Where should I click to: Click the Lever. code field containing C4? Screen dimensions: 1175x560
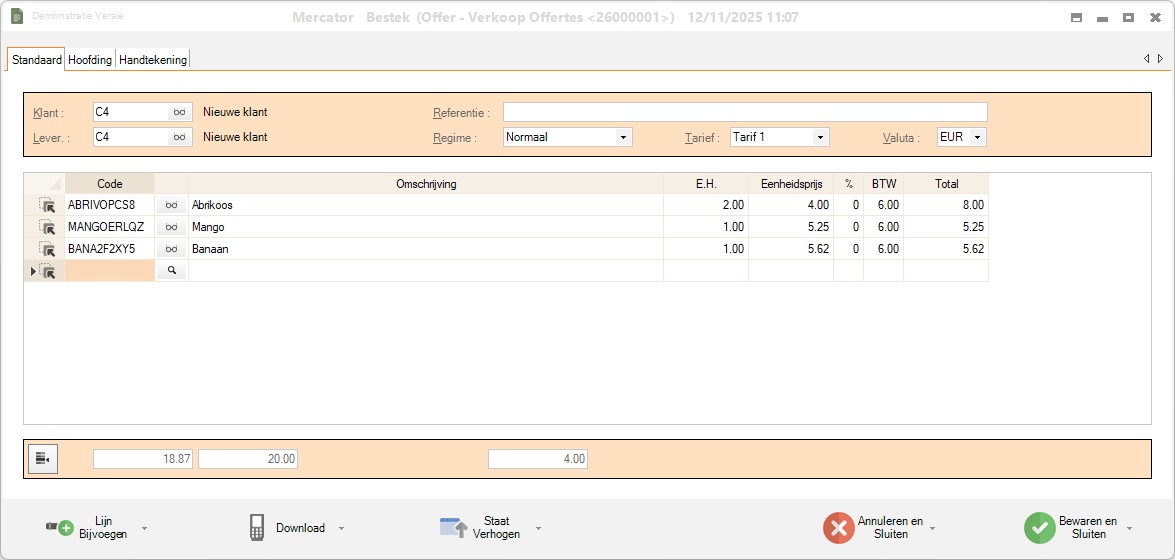click(130, 137)
